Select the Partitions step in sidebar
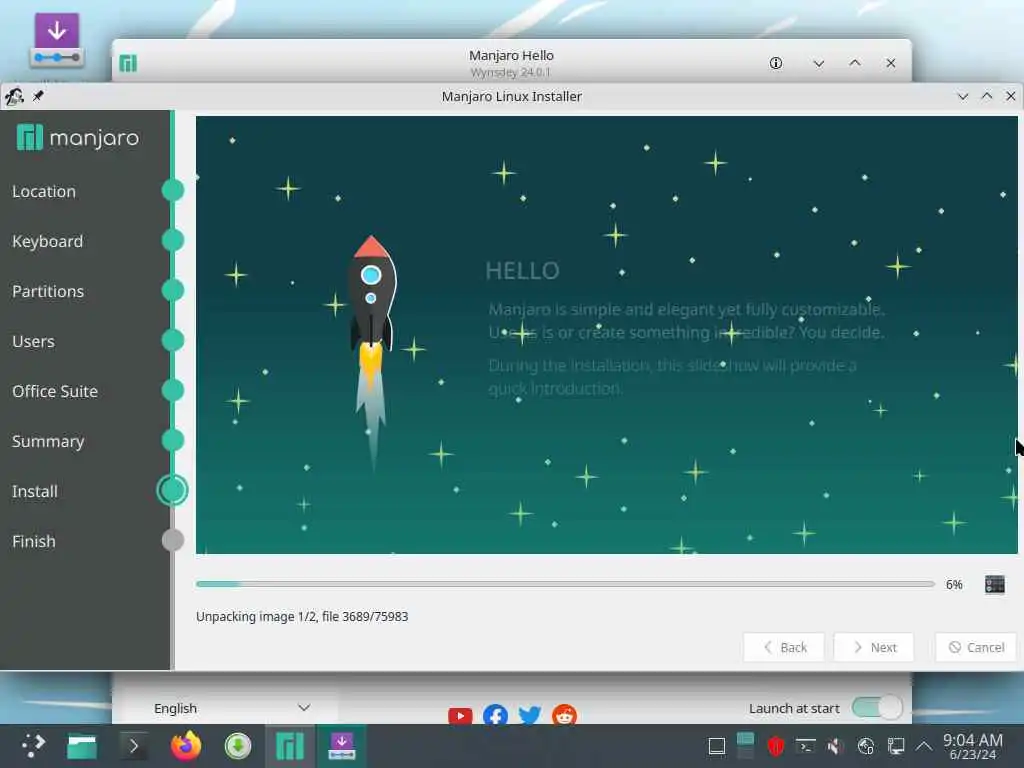The image size is (1024, 768). (48, 291)
